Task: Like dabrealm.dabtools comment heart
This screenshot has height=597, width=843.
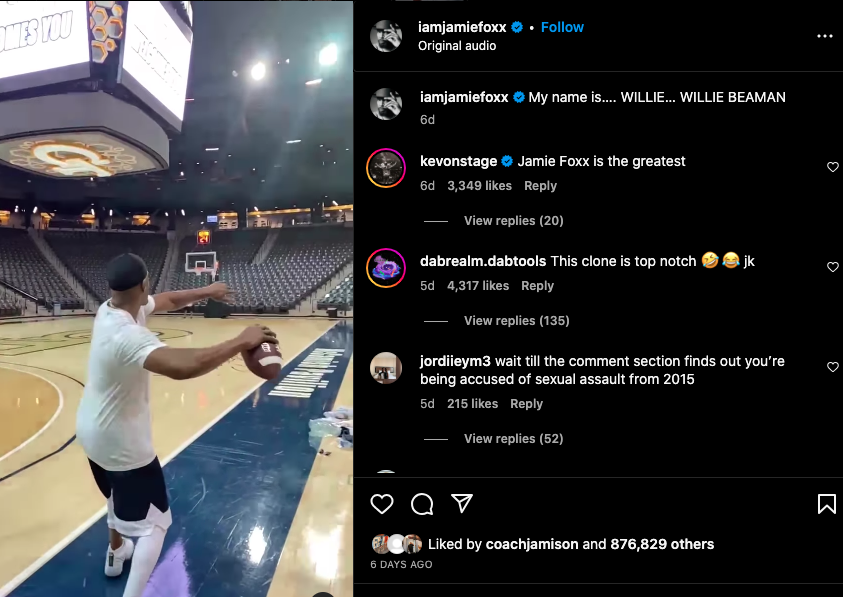Action: (x=833, y=267)
